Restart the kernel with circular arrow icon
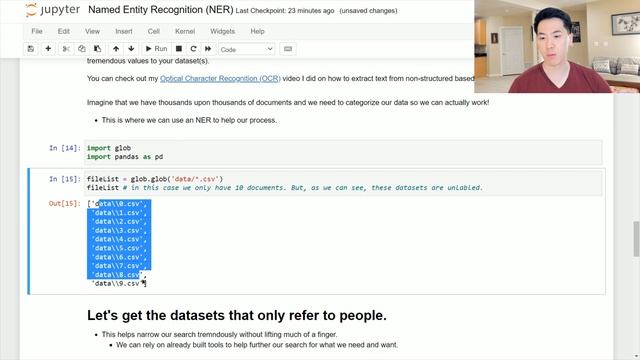The height and width of the screenshot is (360, 640). click(193, 49)
